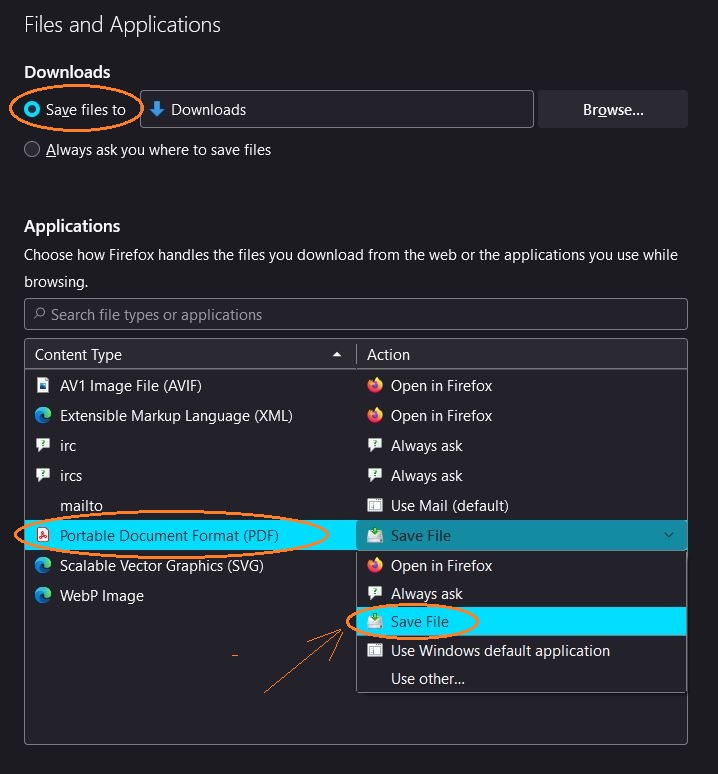718x774 pixels.
Task: Enable 'Always ask you where to save files'
Action: pos(32,150)
